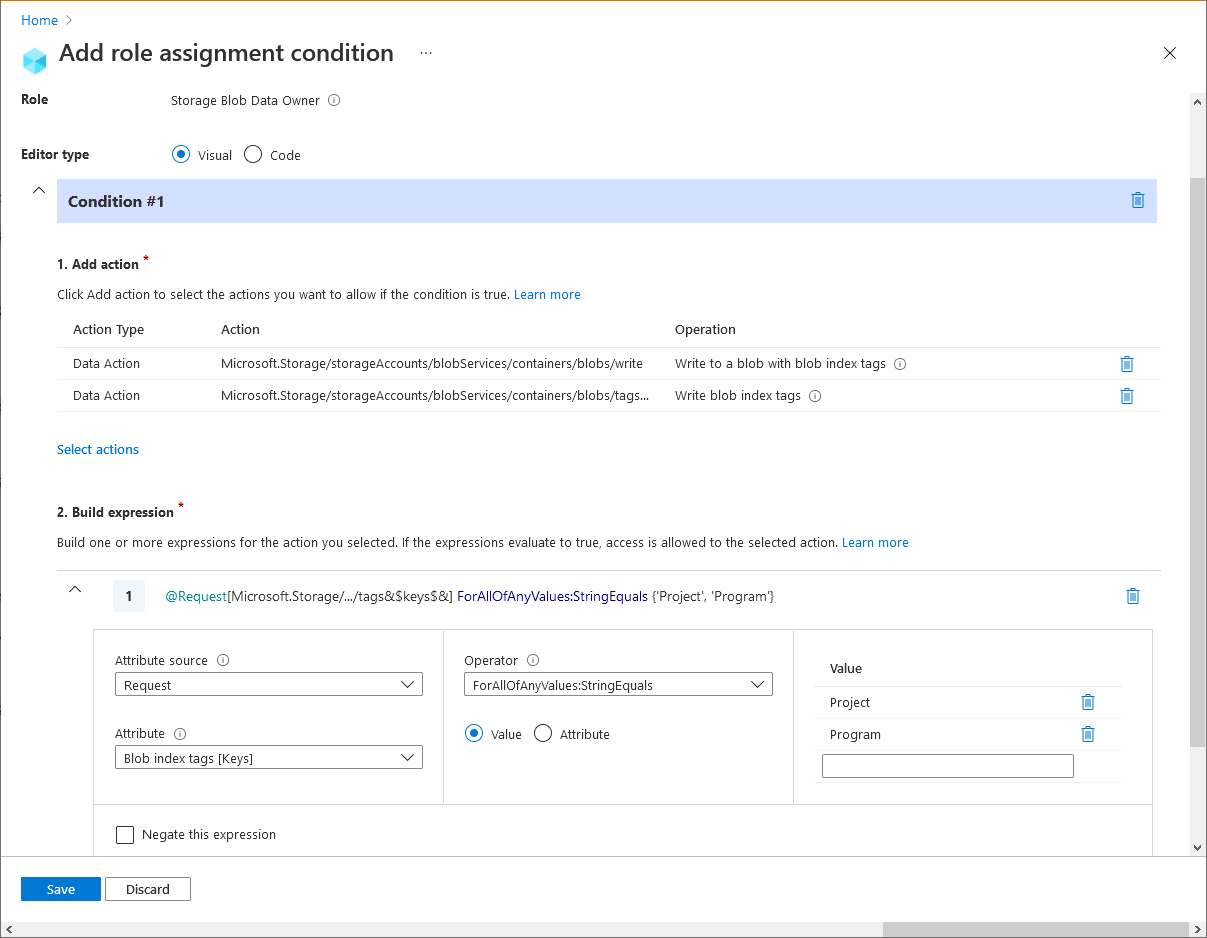Remove the 'Project' value entry
Viewport: 1207px width, 938px height.
pos(1087,701)
